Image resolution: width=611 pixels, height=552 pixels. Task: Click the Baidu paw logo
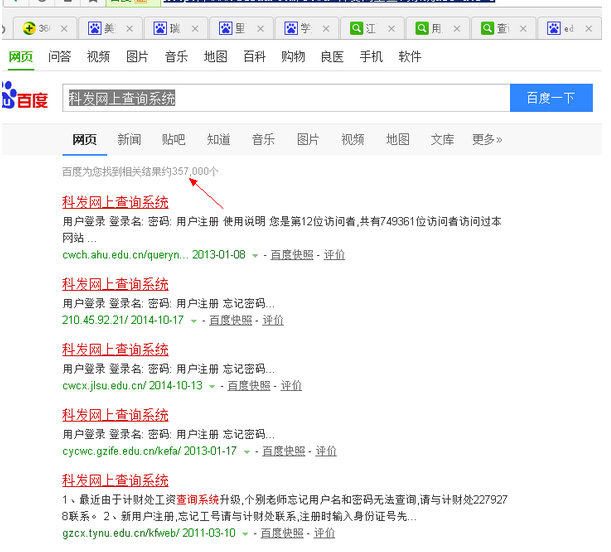coord(24,95)
